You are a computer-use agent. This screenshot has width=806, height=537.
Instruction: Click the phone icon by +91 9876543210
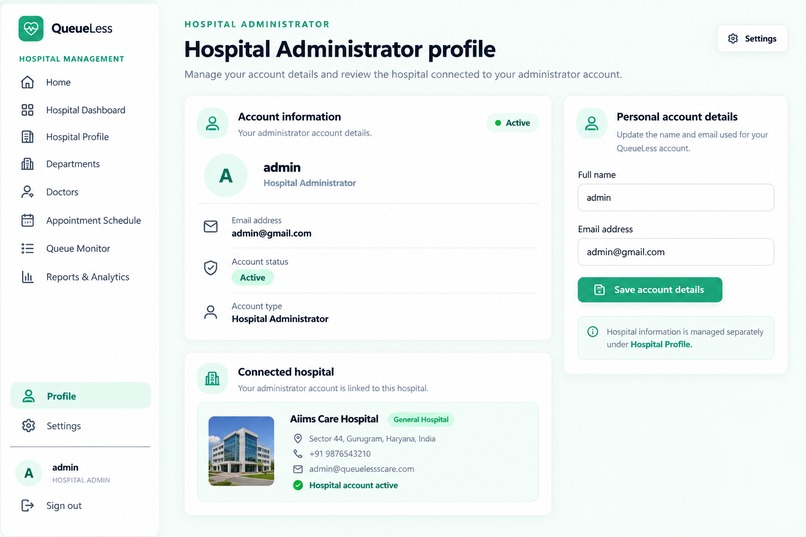point(298,454)
